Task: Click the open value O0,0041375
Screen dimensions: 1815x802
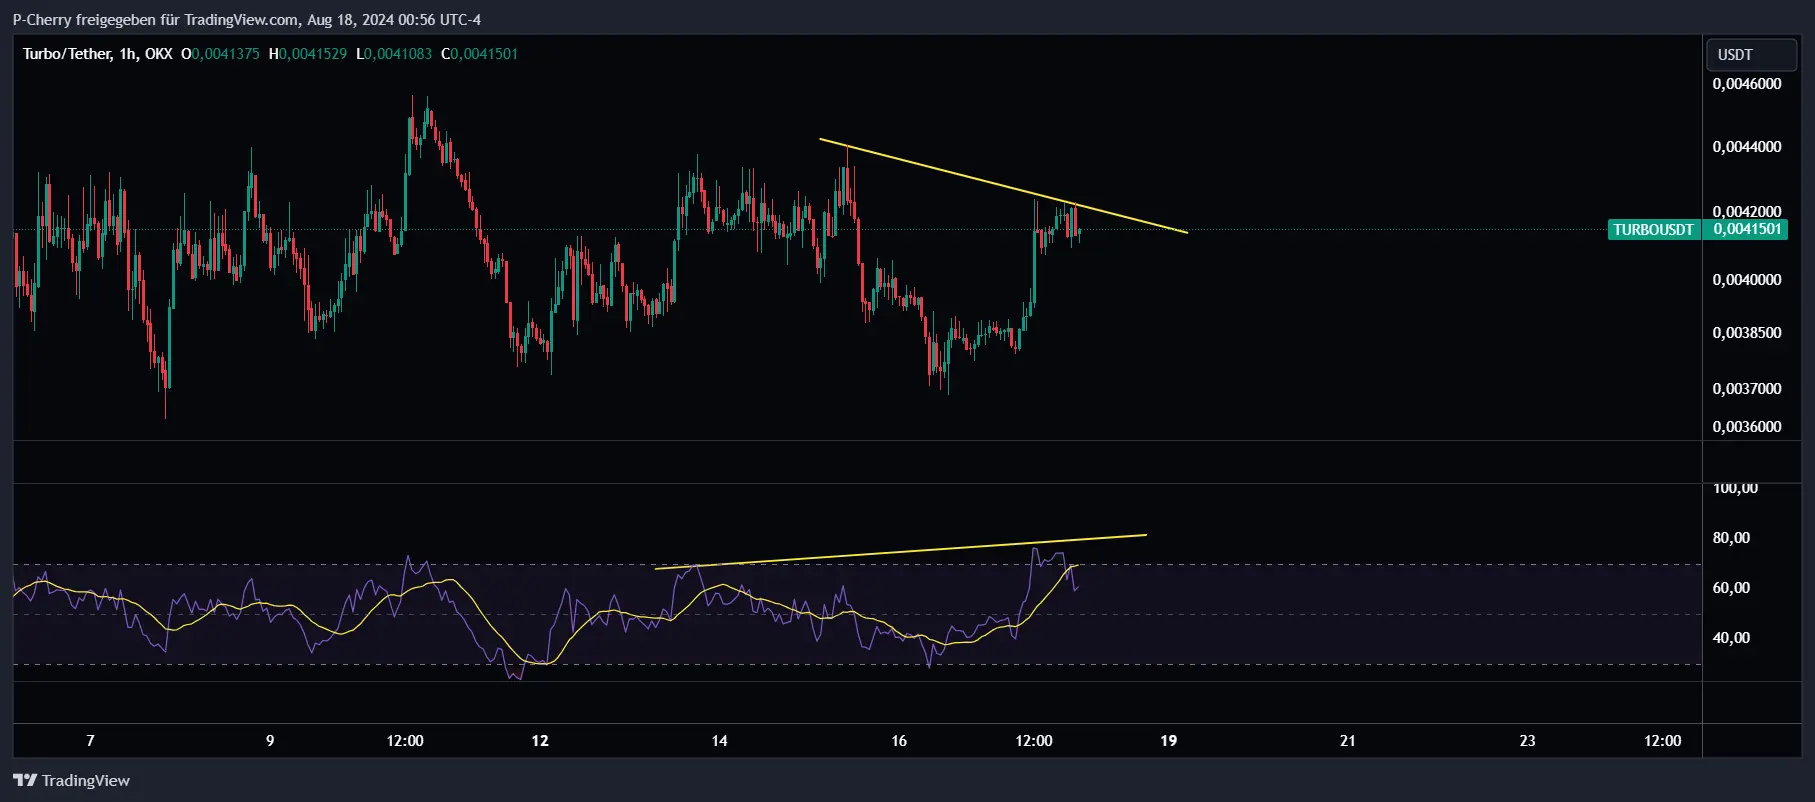Action: click(x=220, y=54)
